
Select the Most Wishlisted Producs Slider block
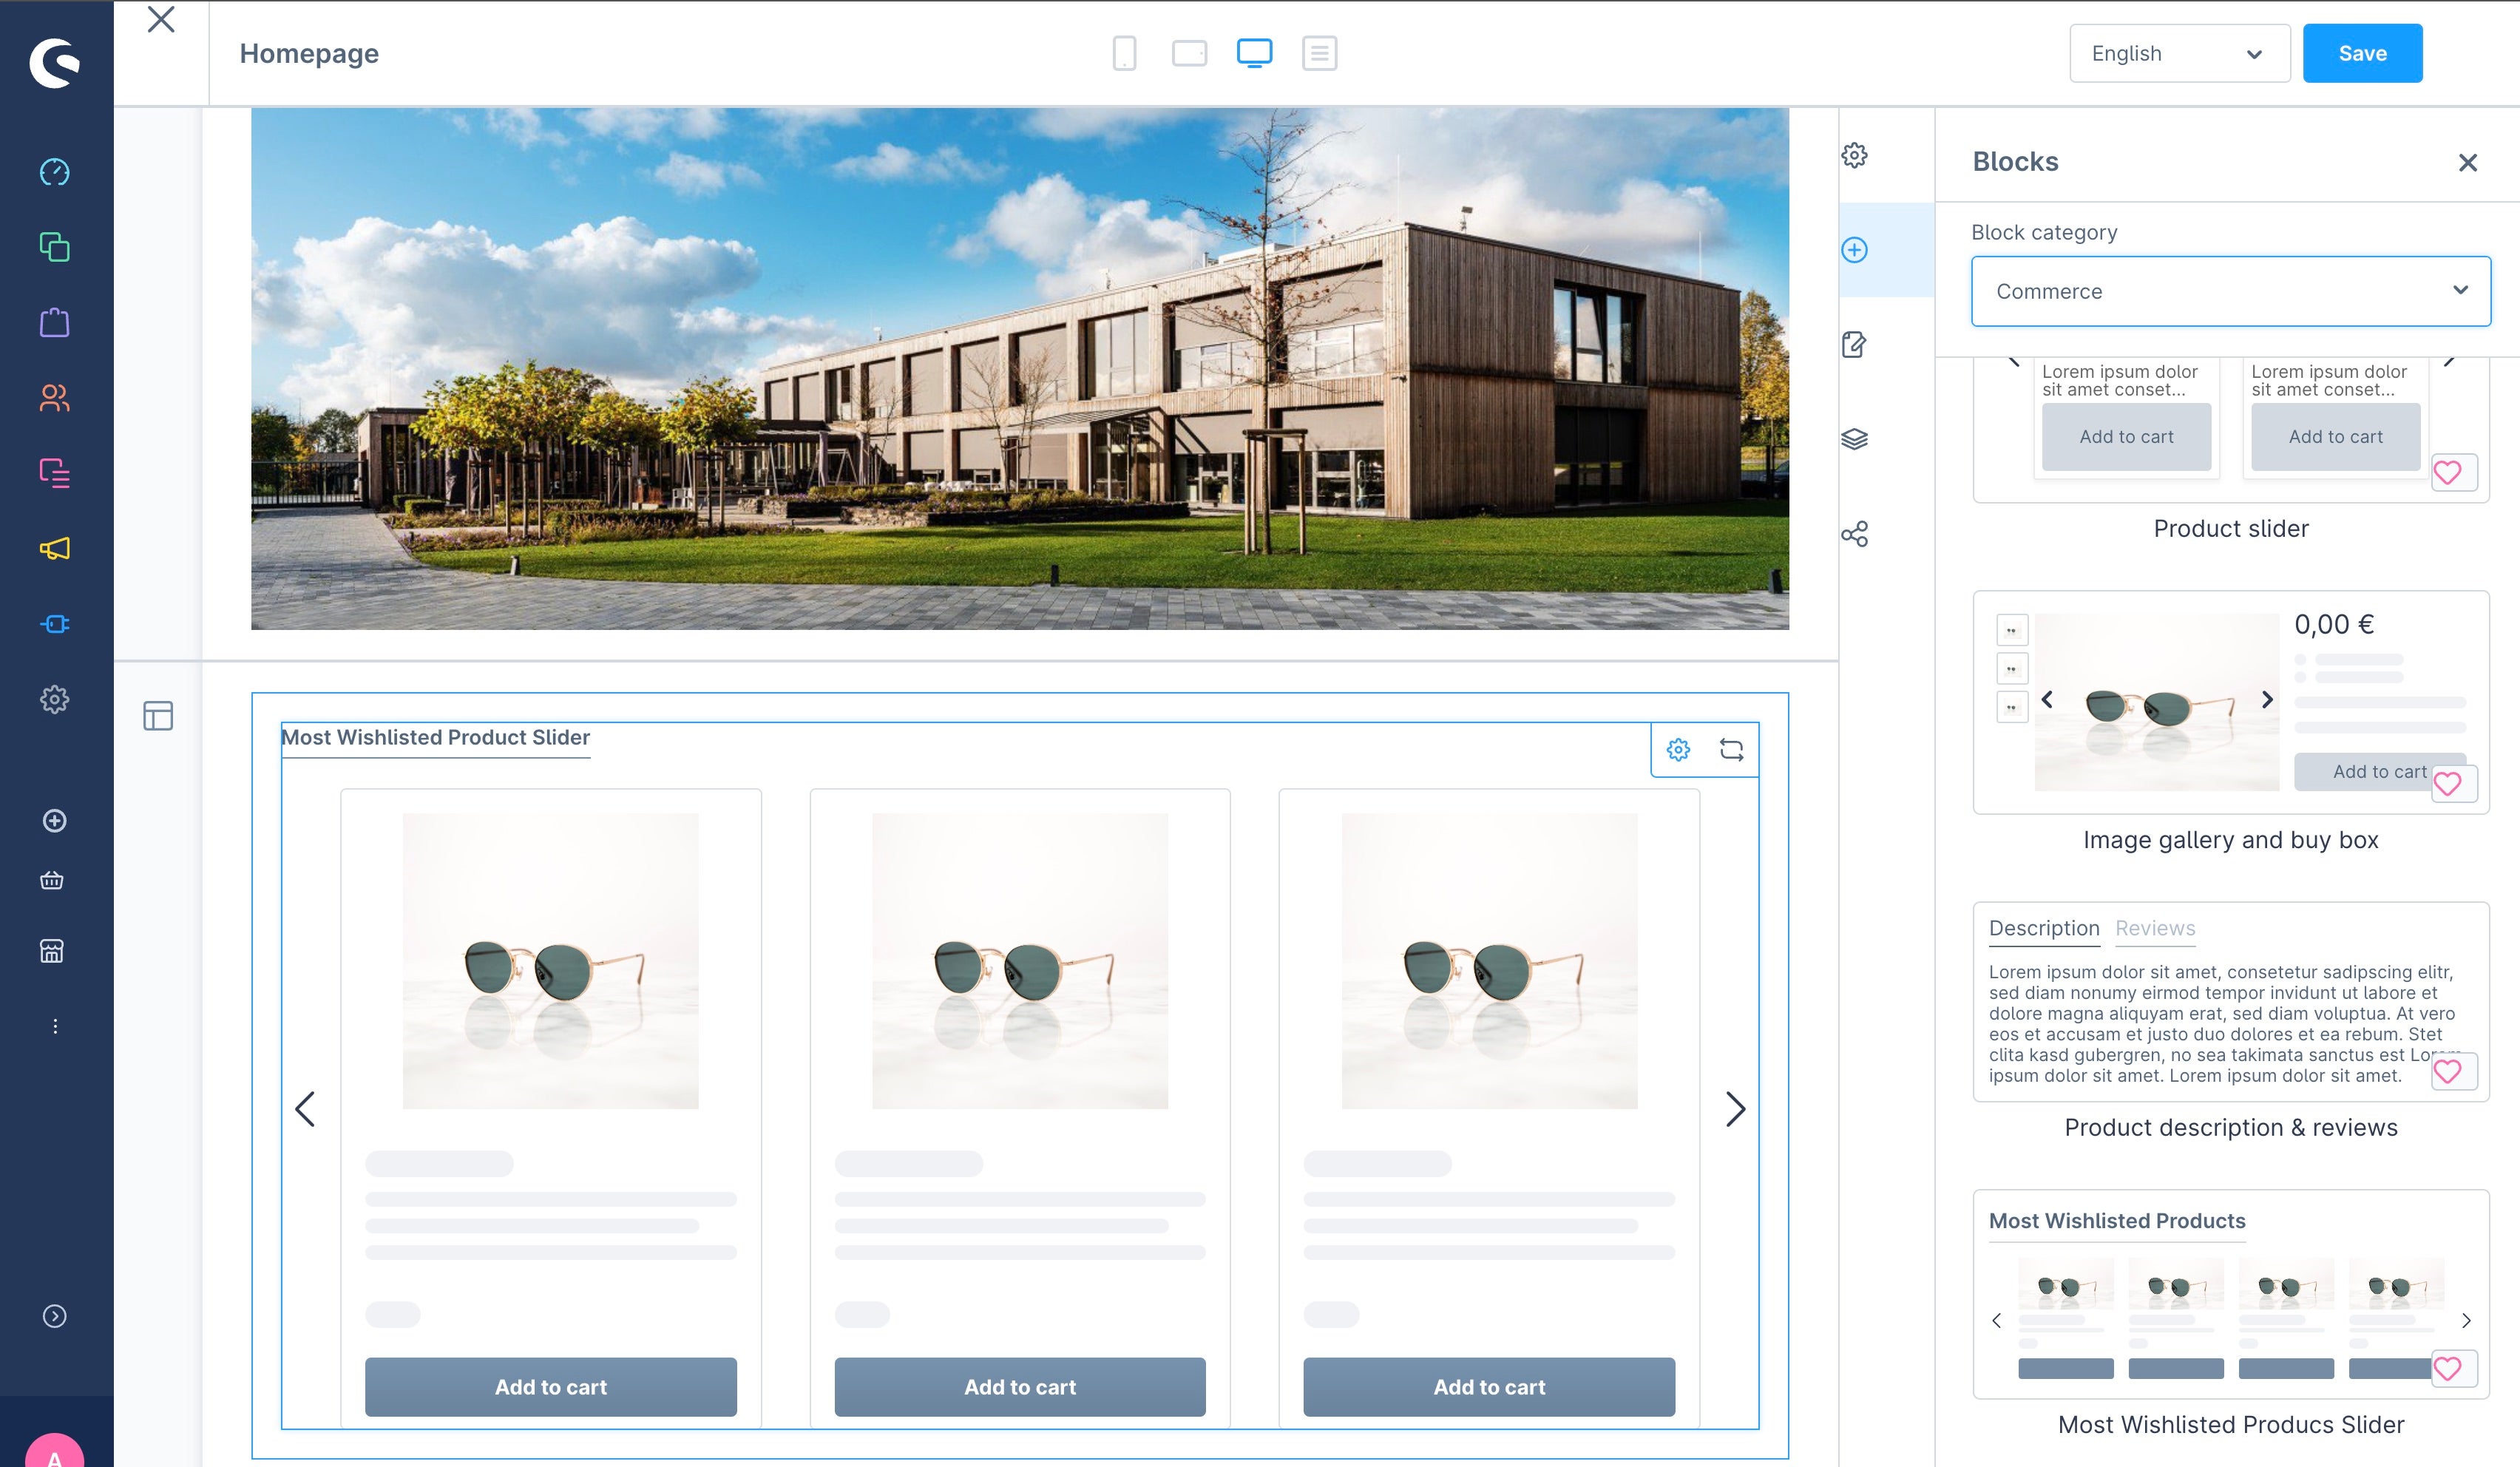click(x=2230, y=1294)
